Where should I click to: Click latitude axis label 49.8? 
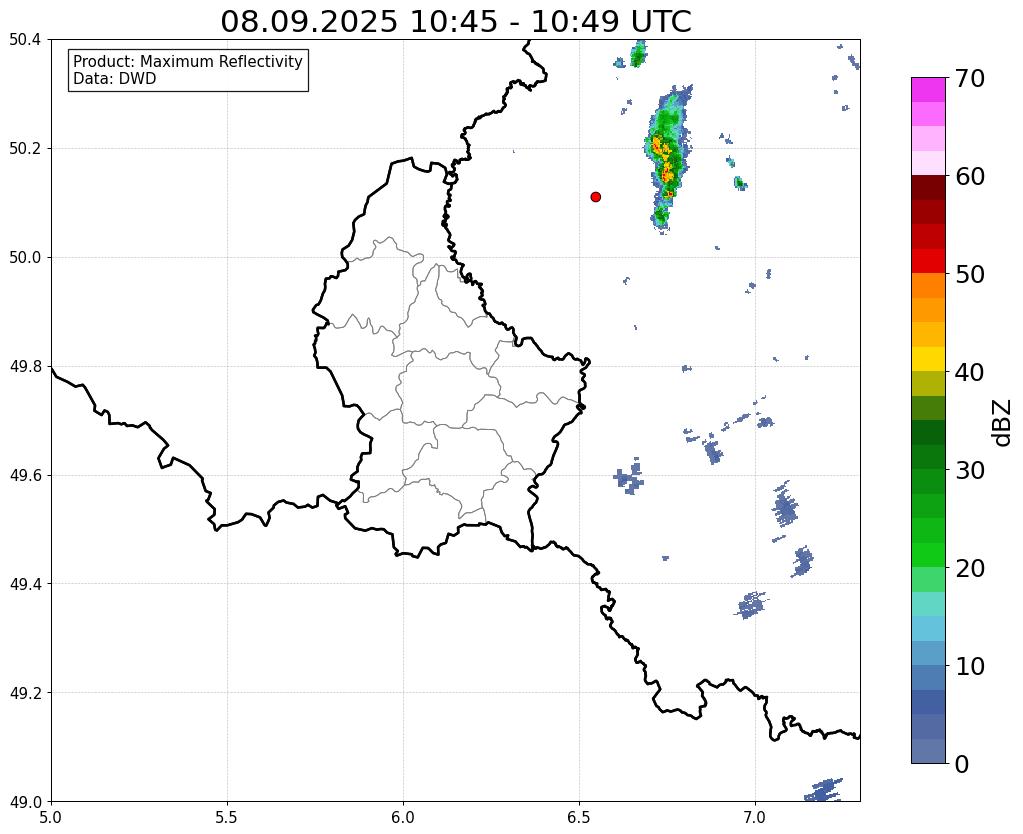pyautogui.click(x=25, y=366)
